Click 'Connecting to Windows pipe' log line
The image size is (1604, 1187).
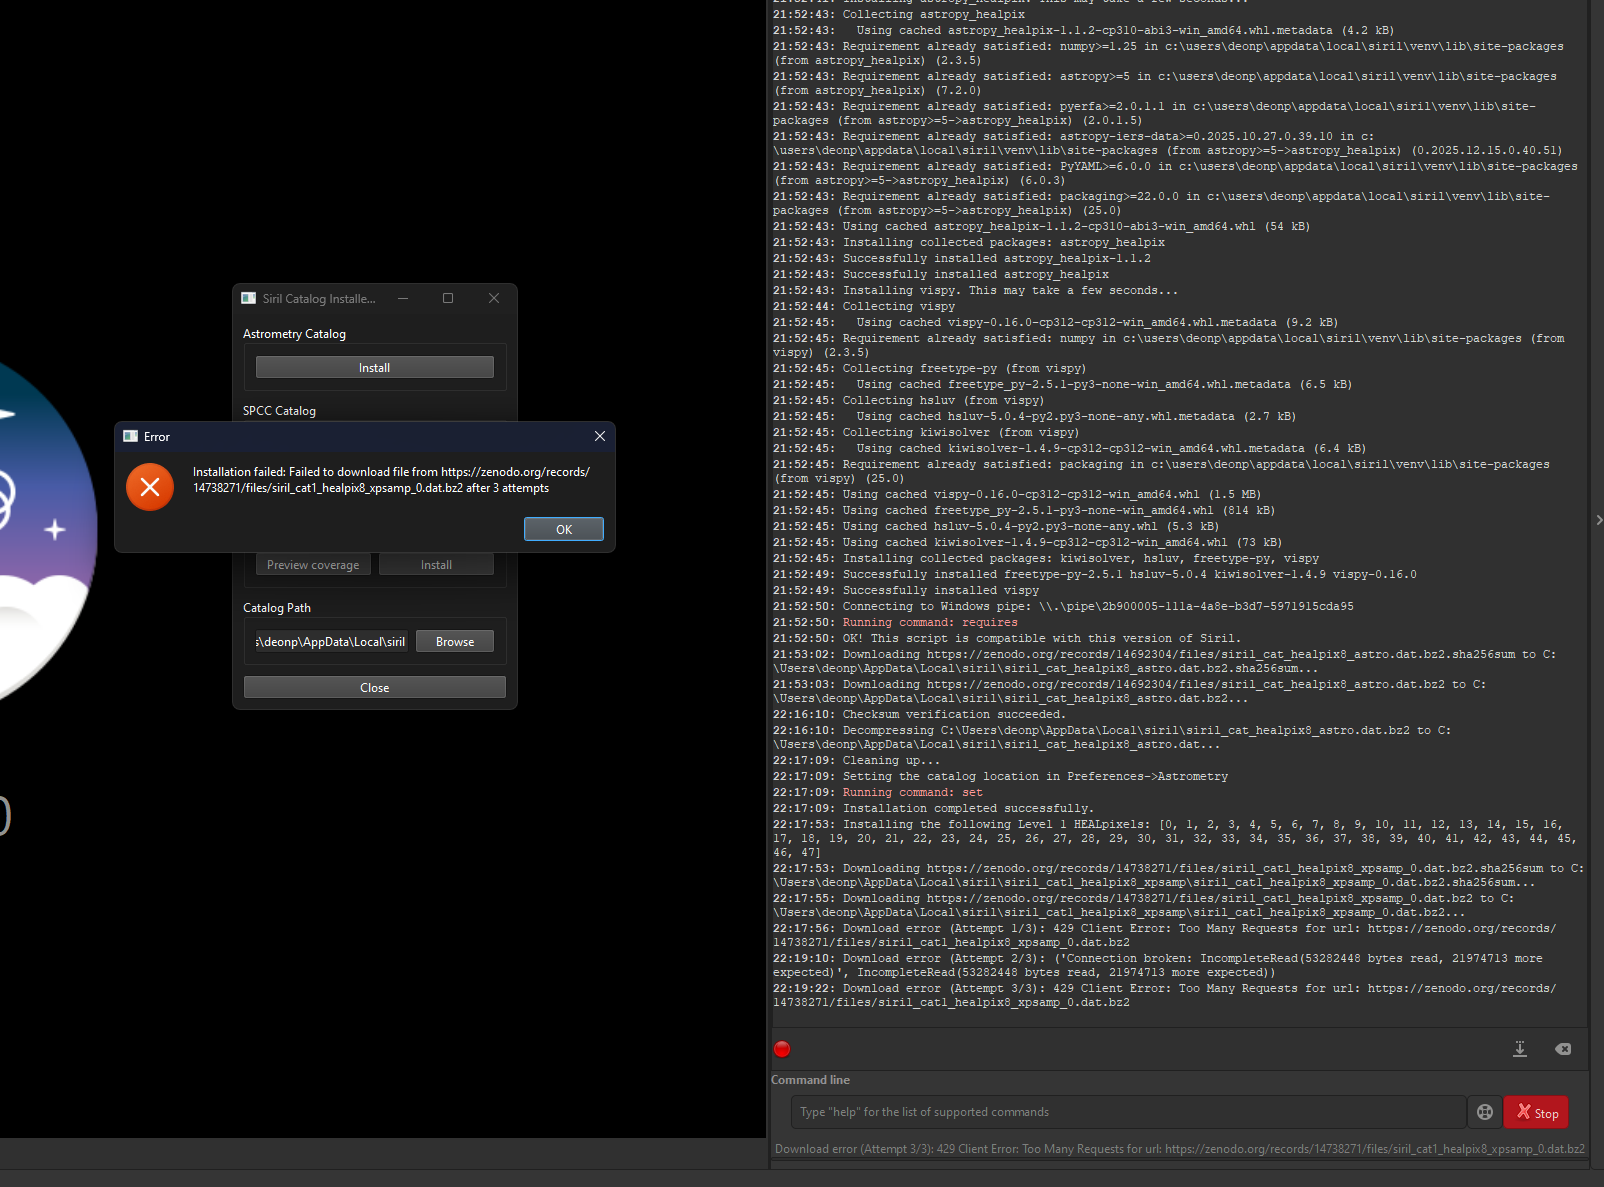[1063, 606]
